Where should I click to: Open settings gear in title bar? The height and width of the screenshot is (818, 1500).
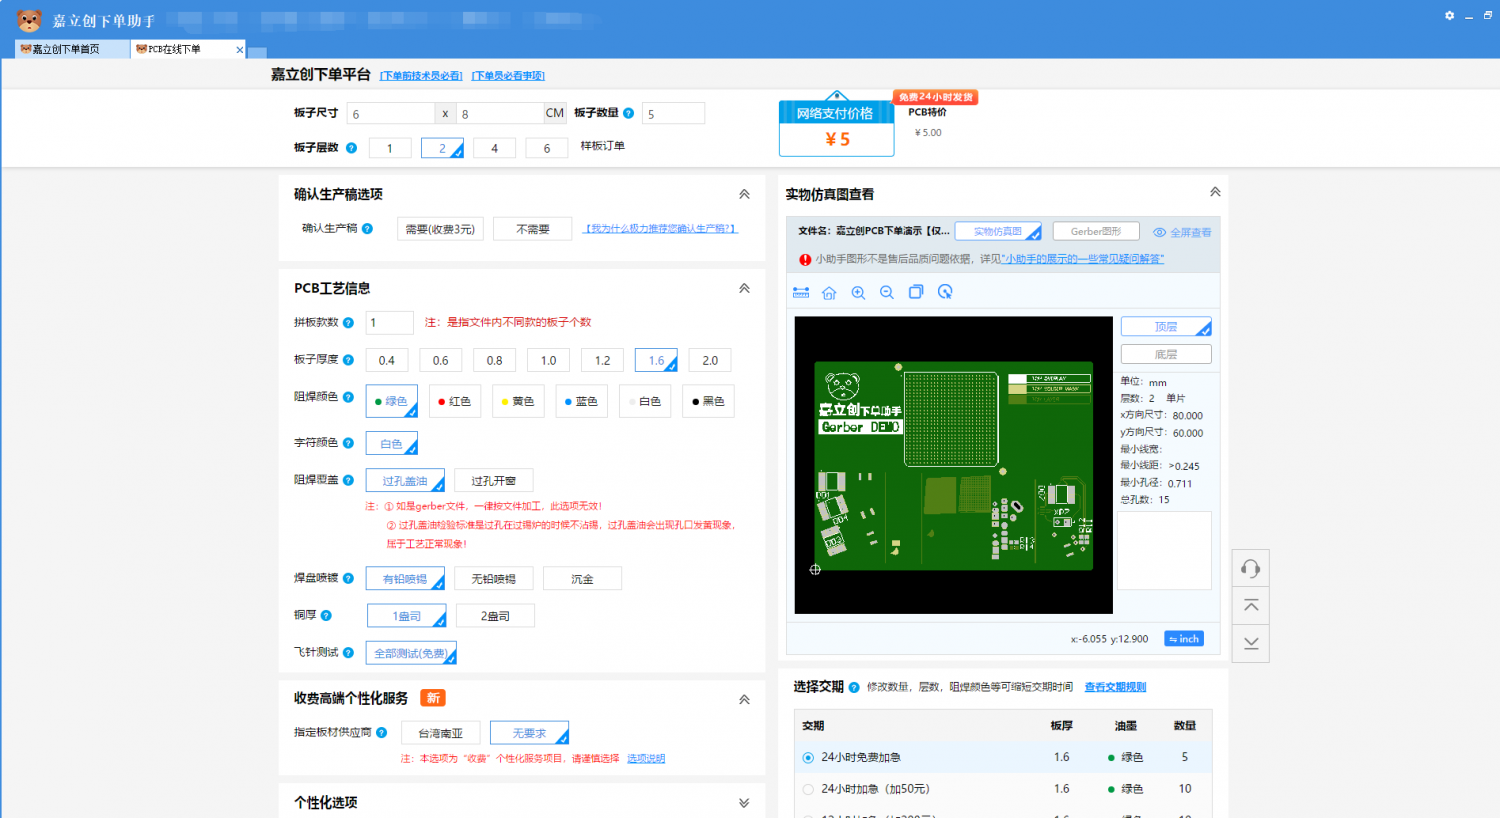coord(1449,16)
